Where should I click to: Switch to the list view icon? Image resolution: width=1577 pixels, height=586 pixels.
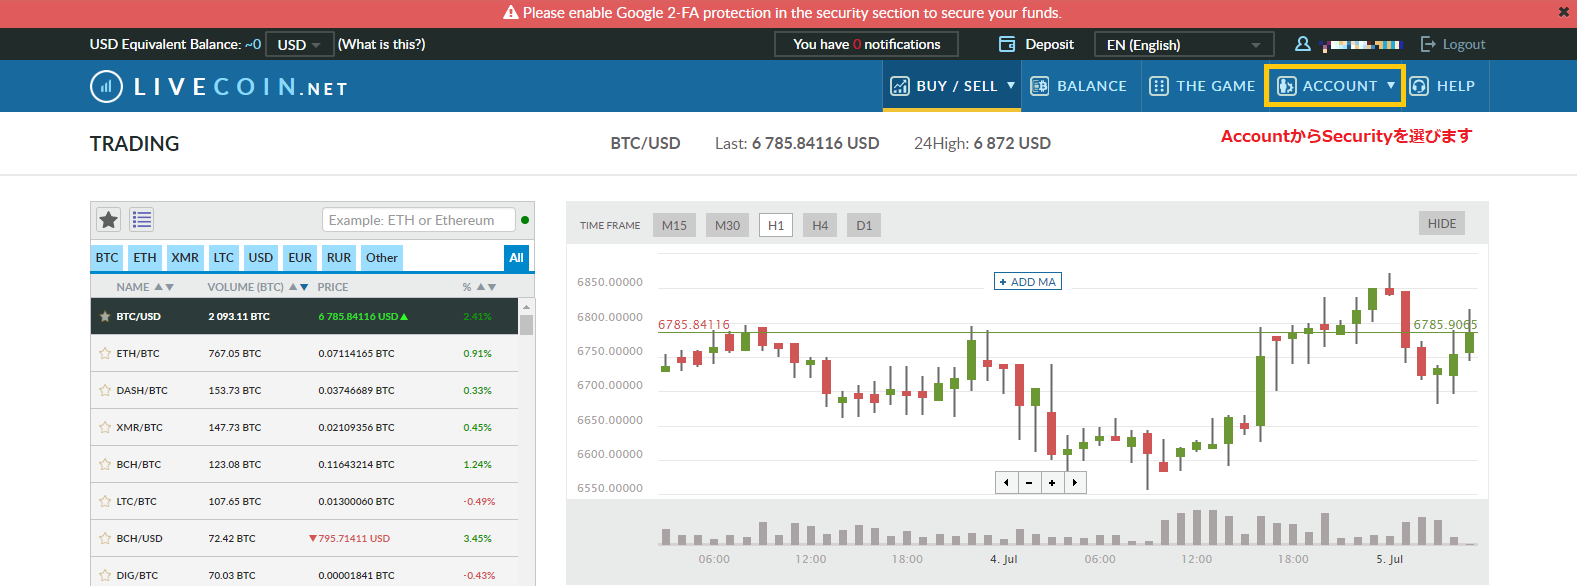pos(142,219)
